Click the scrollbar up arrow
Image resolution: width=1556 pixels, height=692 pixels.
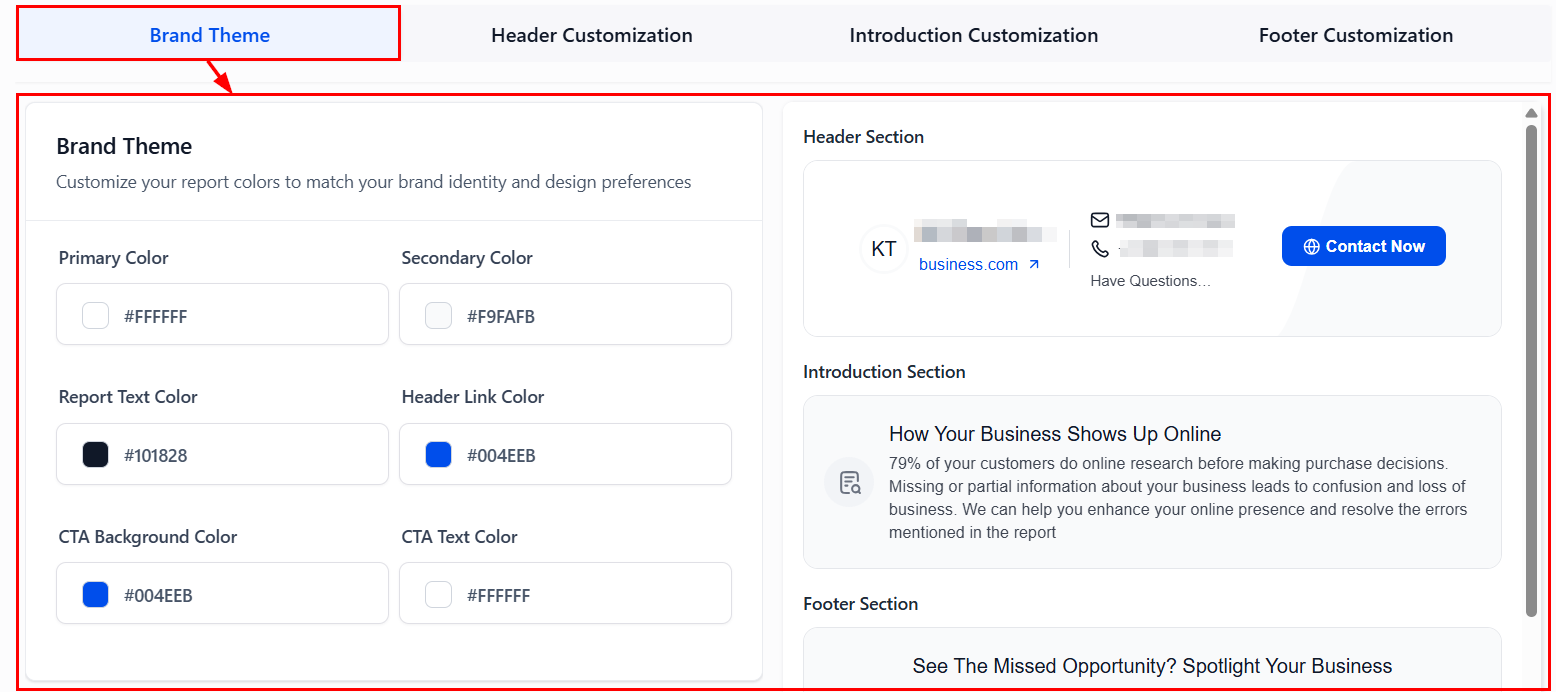(1531, 113)
